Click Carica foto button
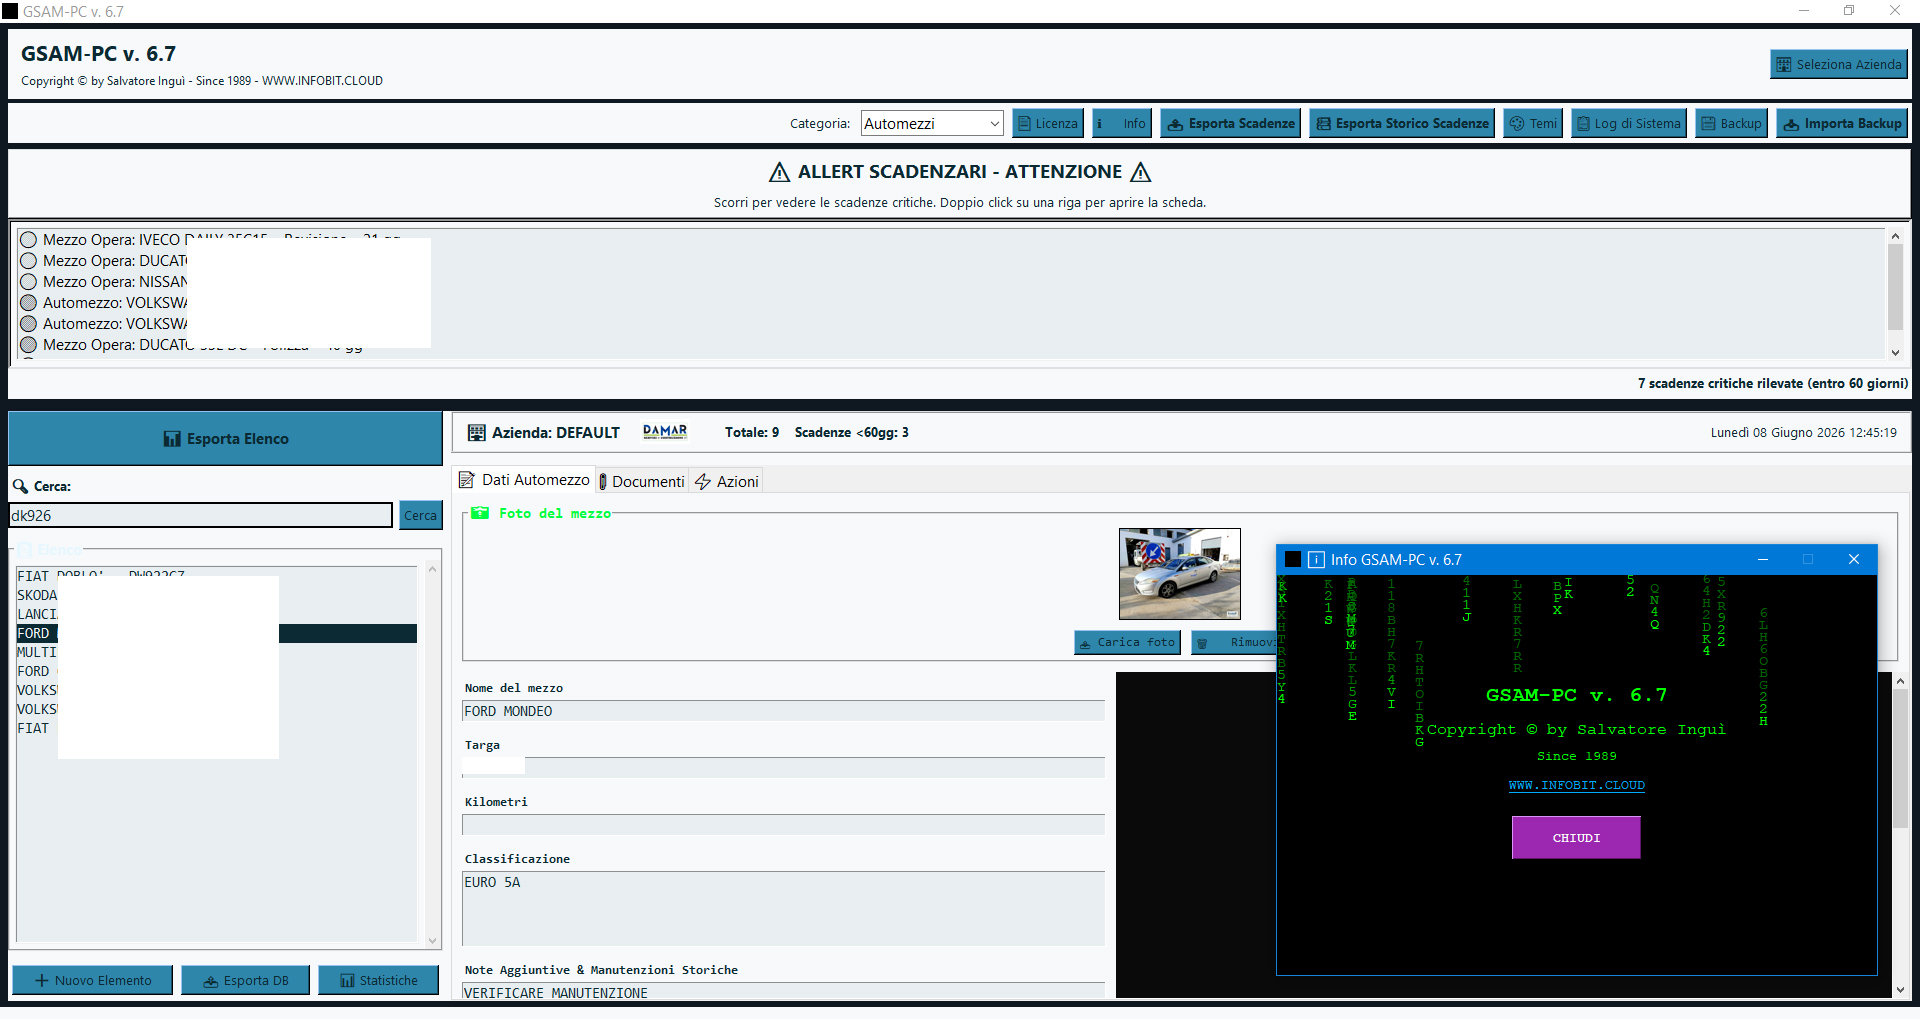Image resolution: width=1920 pixels, height=1019 pixels. click(1127, 642)
